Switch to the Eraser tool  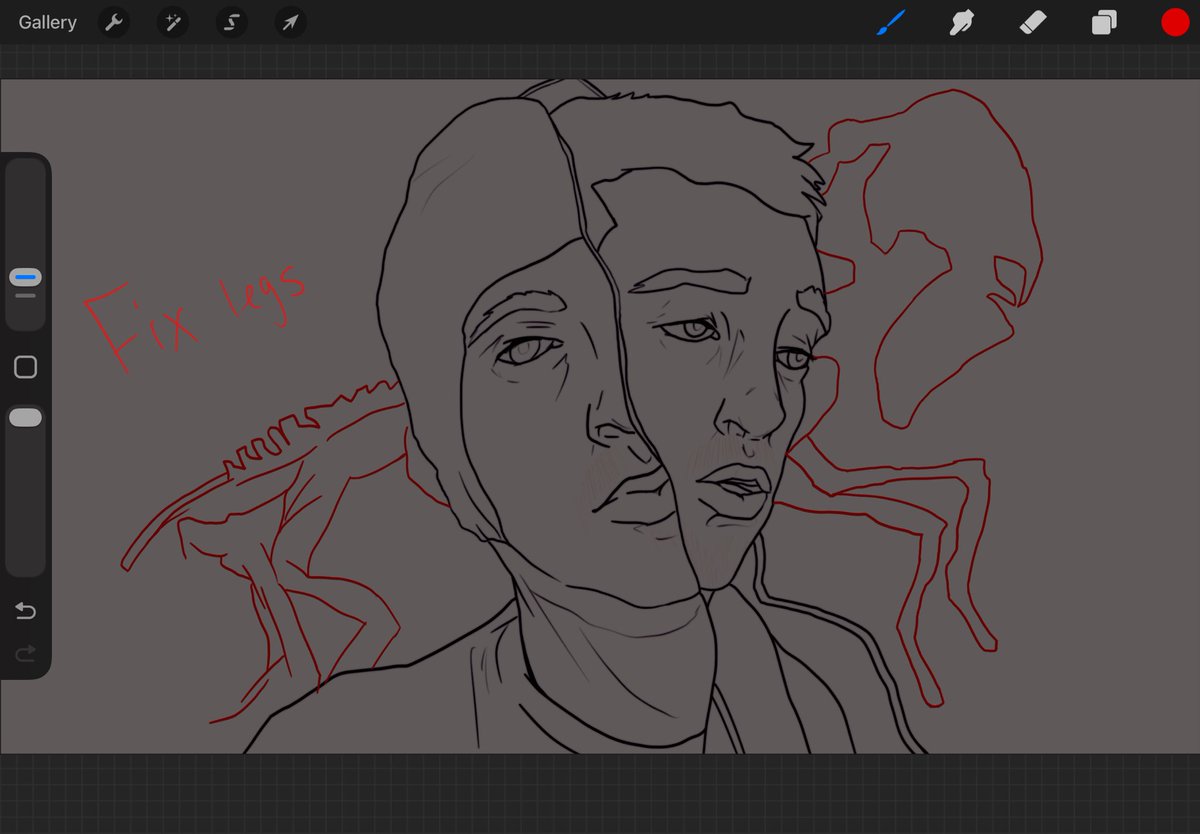click(1032, 22)
